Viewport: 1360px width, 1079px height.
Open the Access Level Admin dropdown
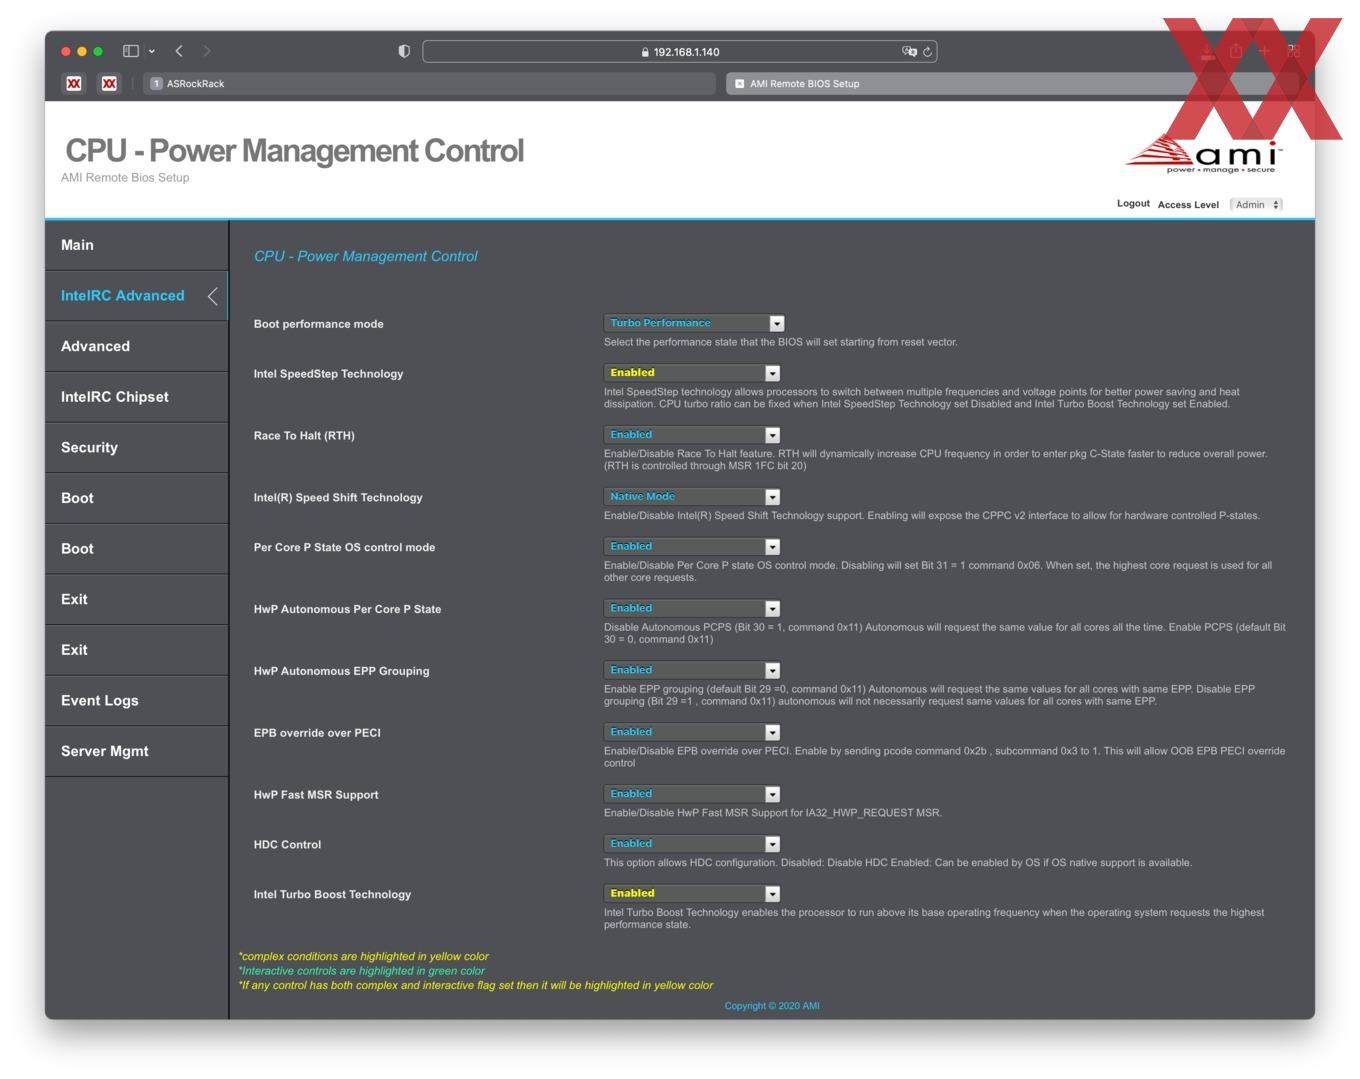1256,205
